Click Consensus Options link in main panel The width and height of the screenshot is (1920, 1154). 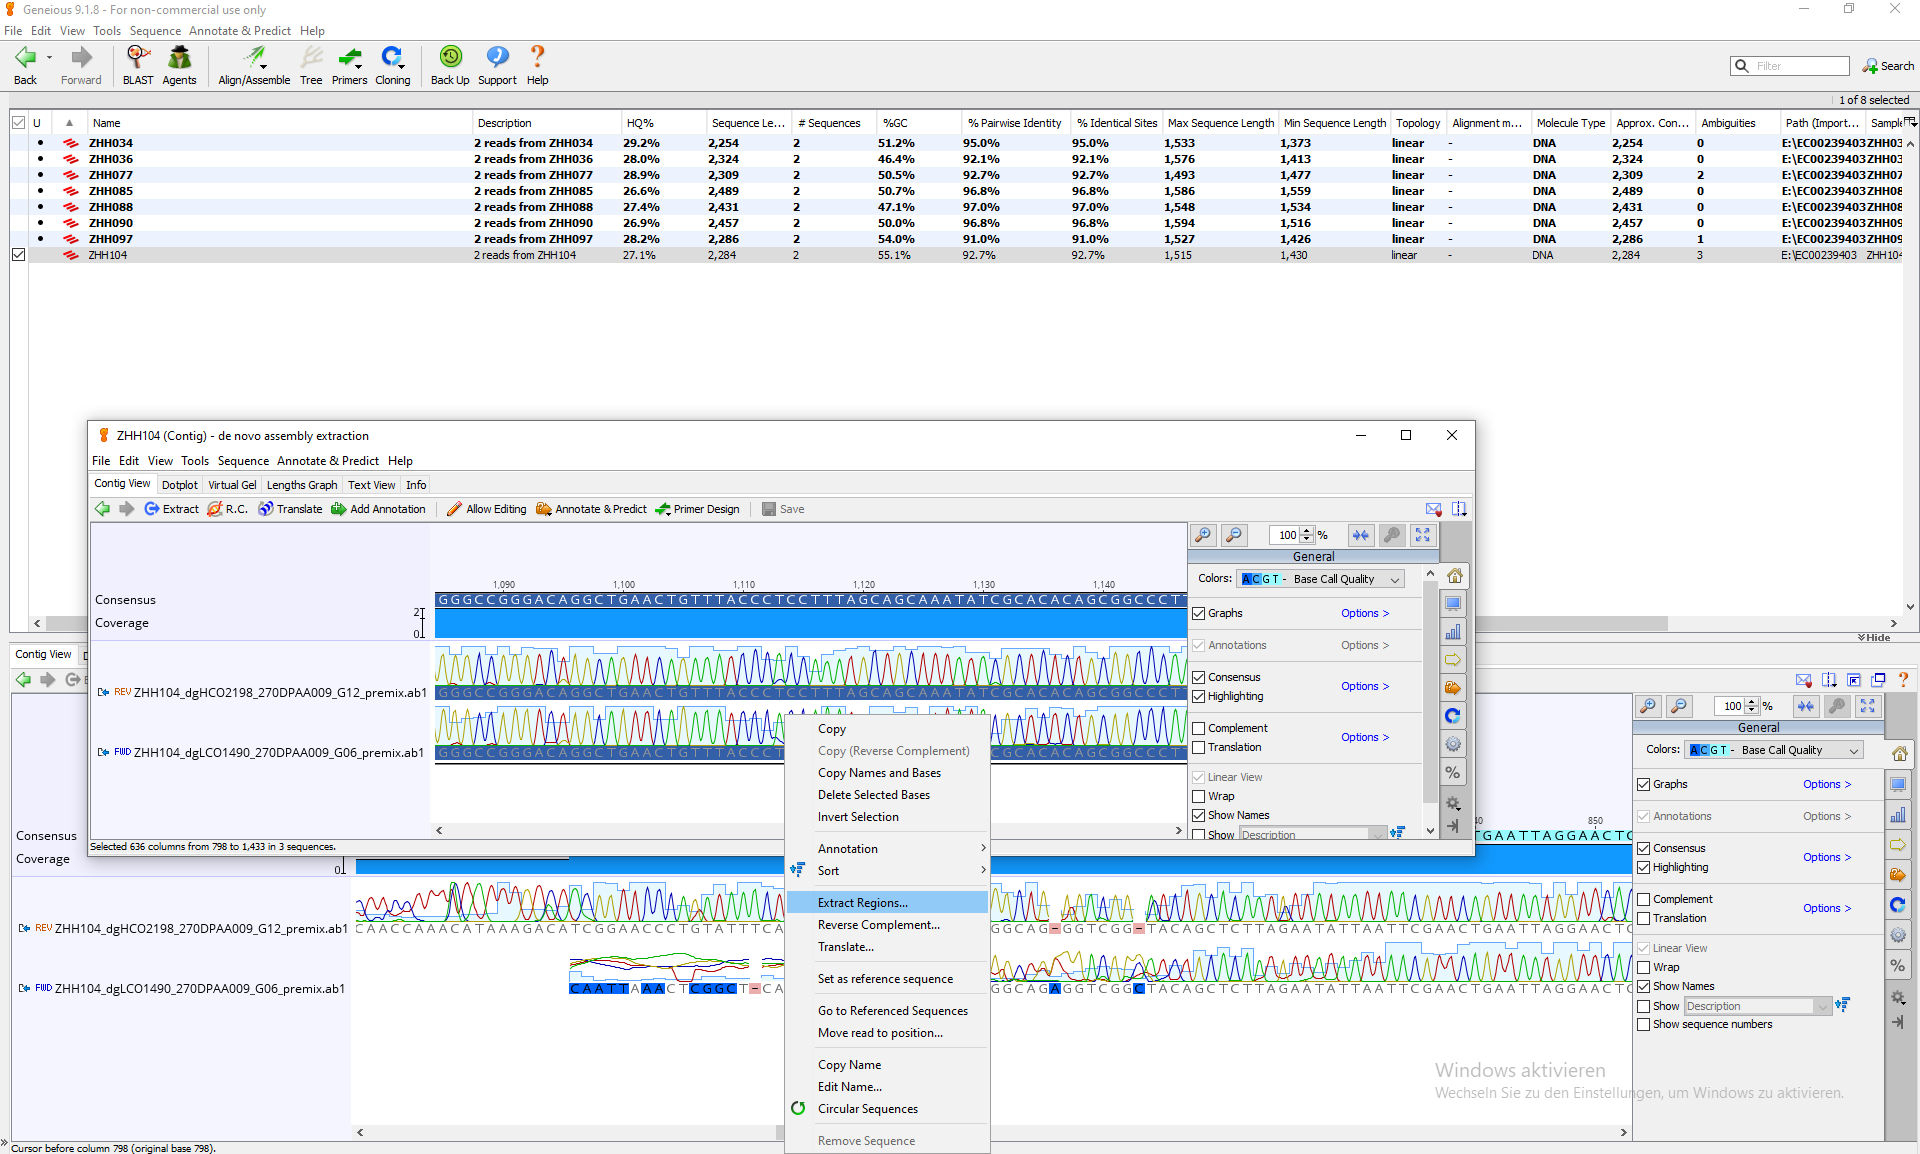[1827, 857]
